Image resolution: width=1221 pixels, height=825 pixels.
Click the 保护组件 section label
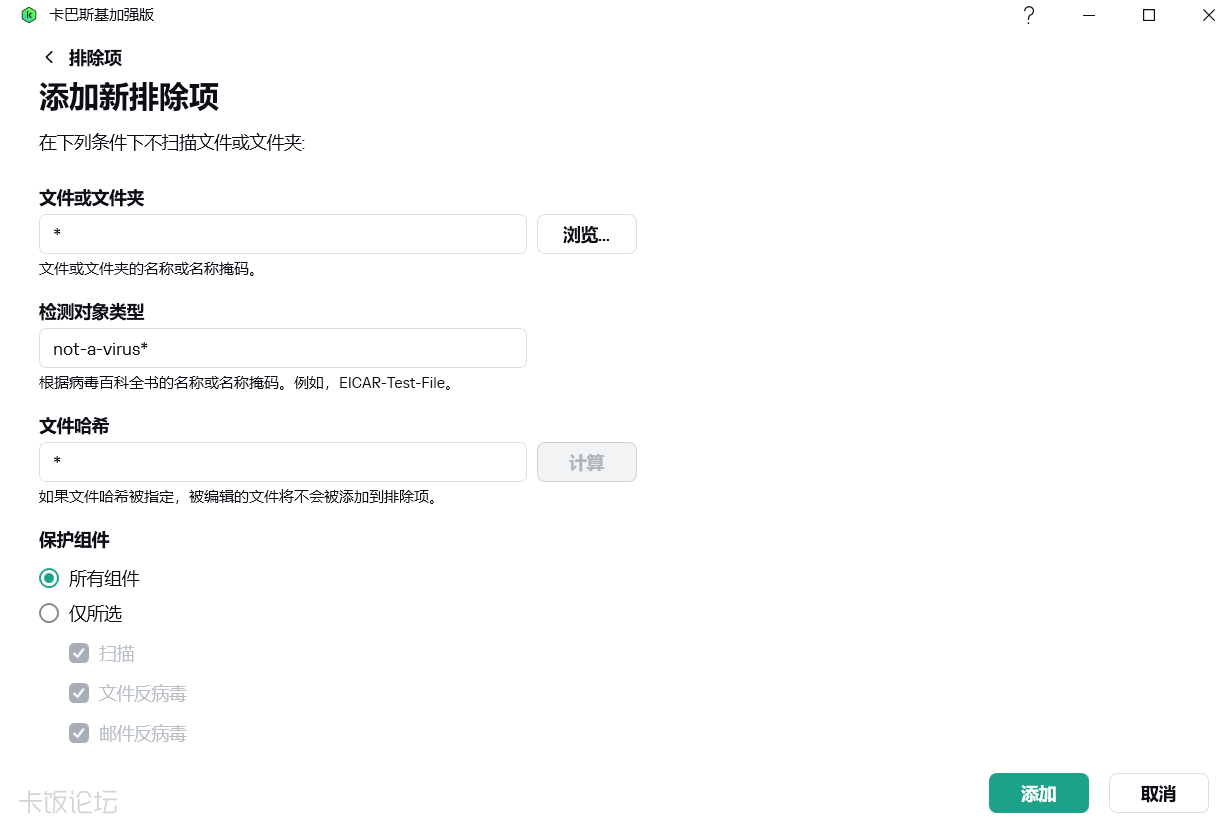tap(74, 540)
